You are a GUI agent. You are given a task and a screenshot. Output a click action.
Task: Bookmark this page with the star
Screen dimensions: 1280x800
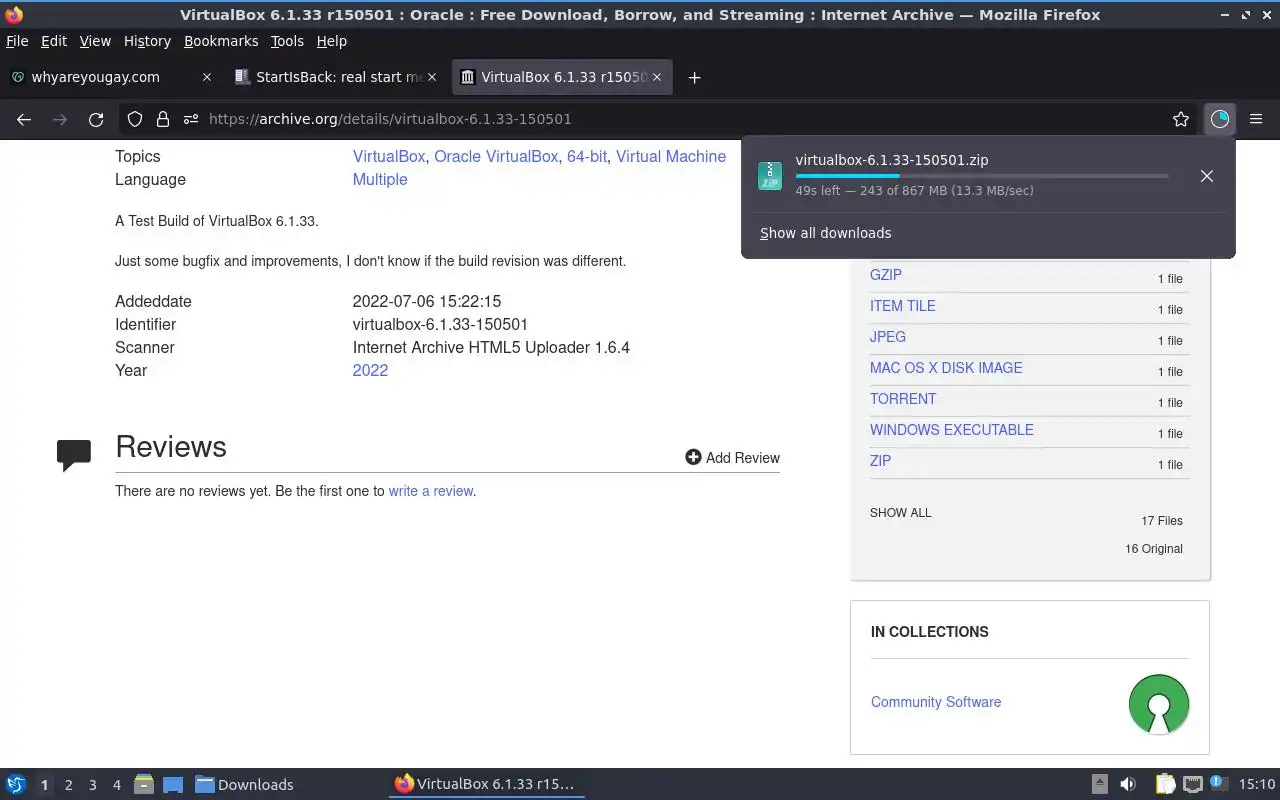click(1181, 119)
